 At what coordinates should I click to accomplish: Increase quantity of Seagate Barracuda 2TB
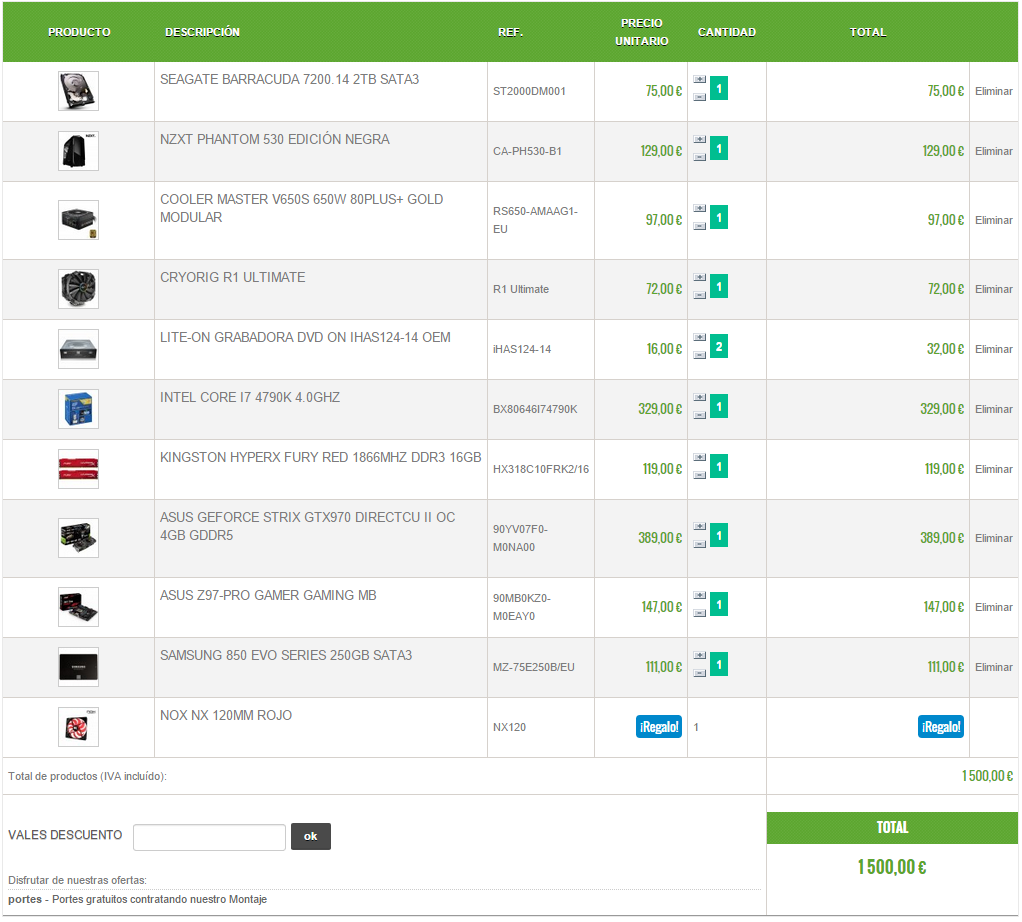[699, 79]
